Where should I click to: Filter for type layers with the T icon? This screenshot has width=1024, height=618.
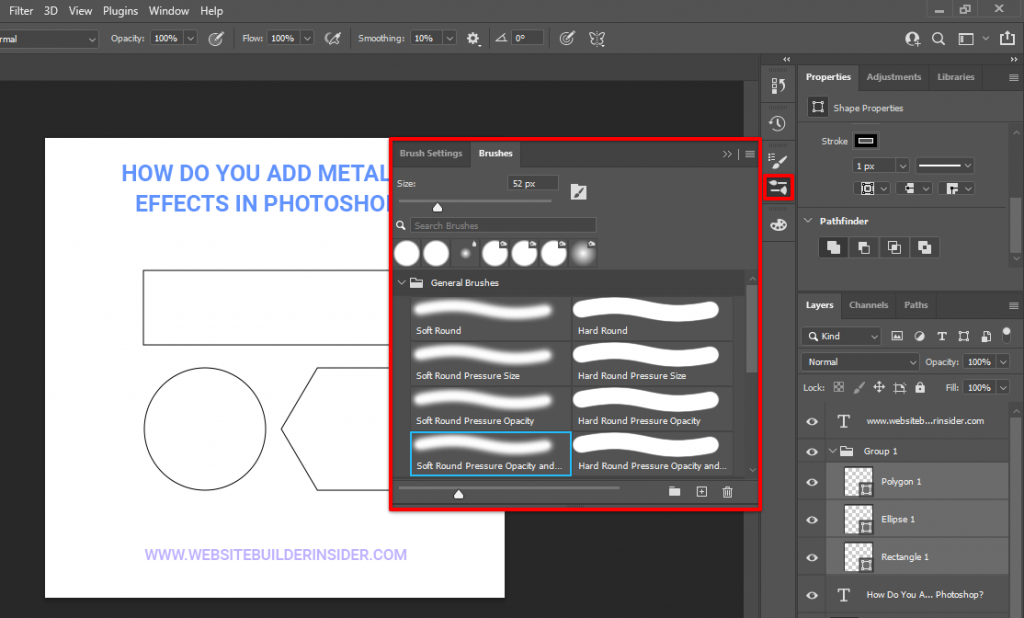(941, 336)
